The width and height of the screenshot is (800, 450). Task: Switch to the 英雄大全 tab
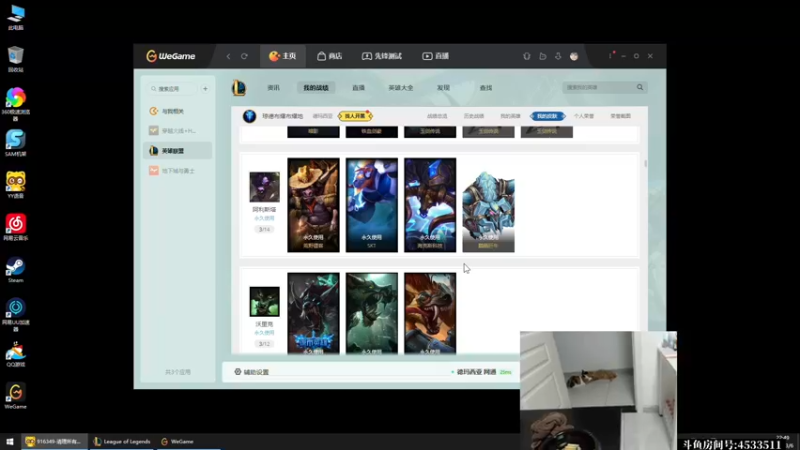tap(401, 88)
